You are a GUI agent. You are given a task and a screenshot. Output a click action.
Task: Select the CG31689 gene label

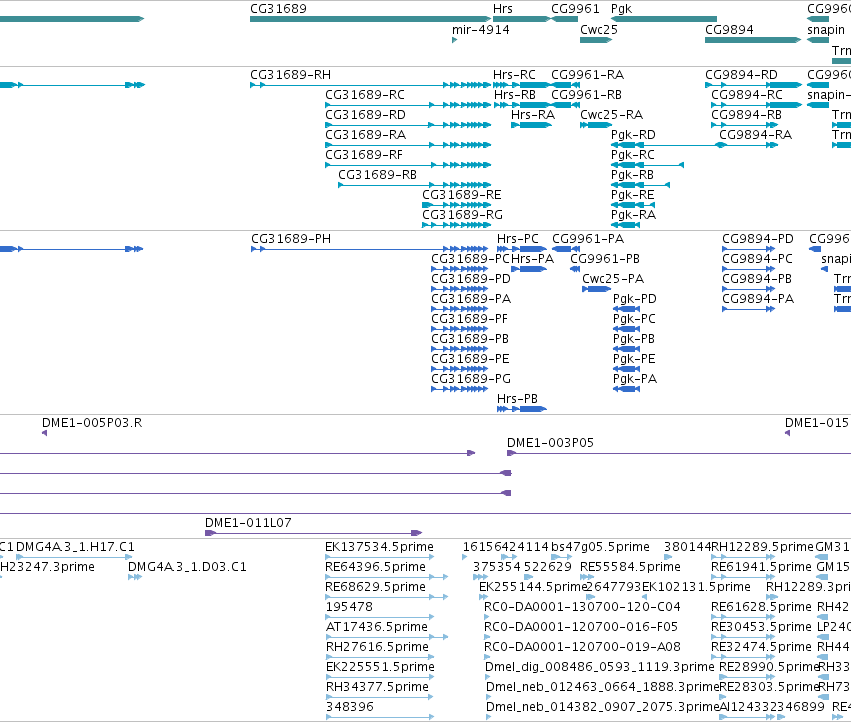click(x=278, y=9)
